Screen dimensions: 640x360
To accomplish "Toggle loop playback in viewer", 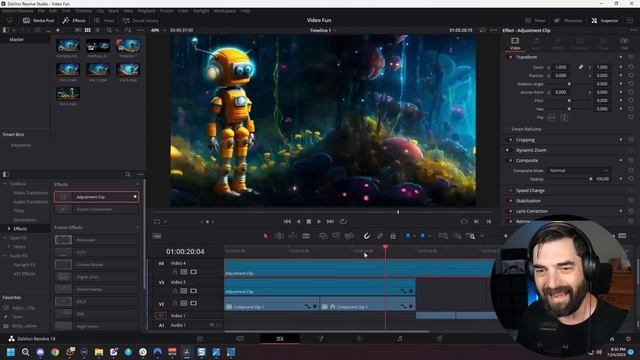I will coord(343,221).
